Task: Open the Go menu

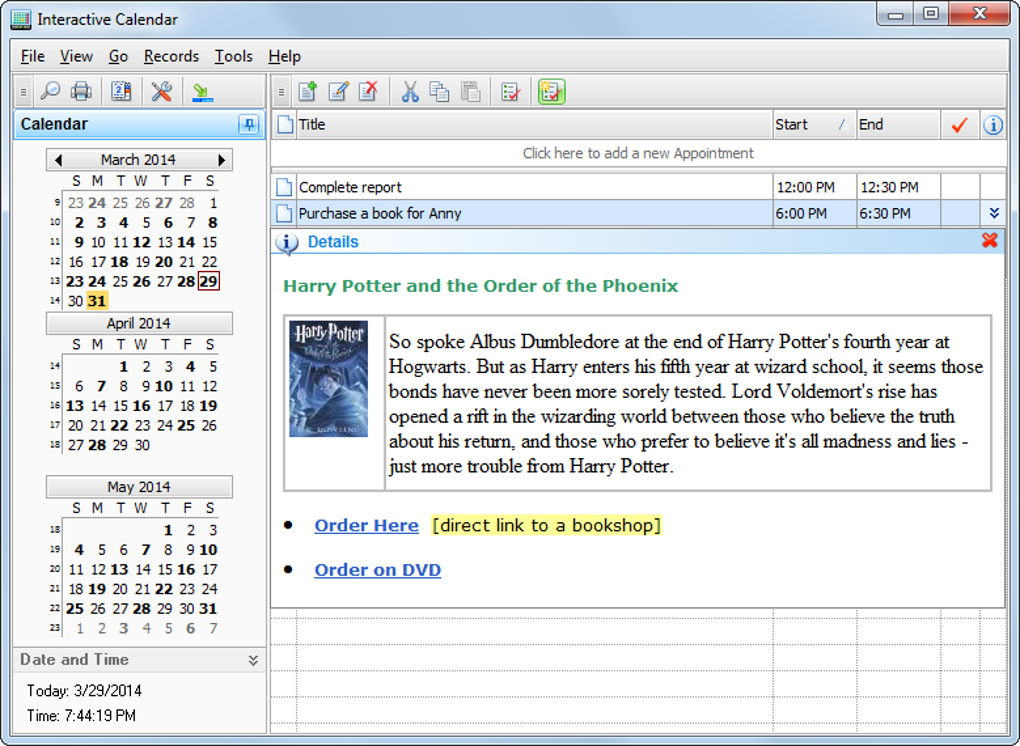Action: click(x=118, y=57)
